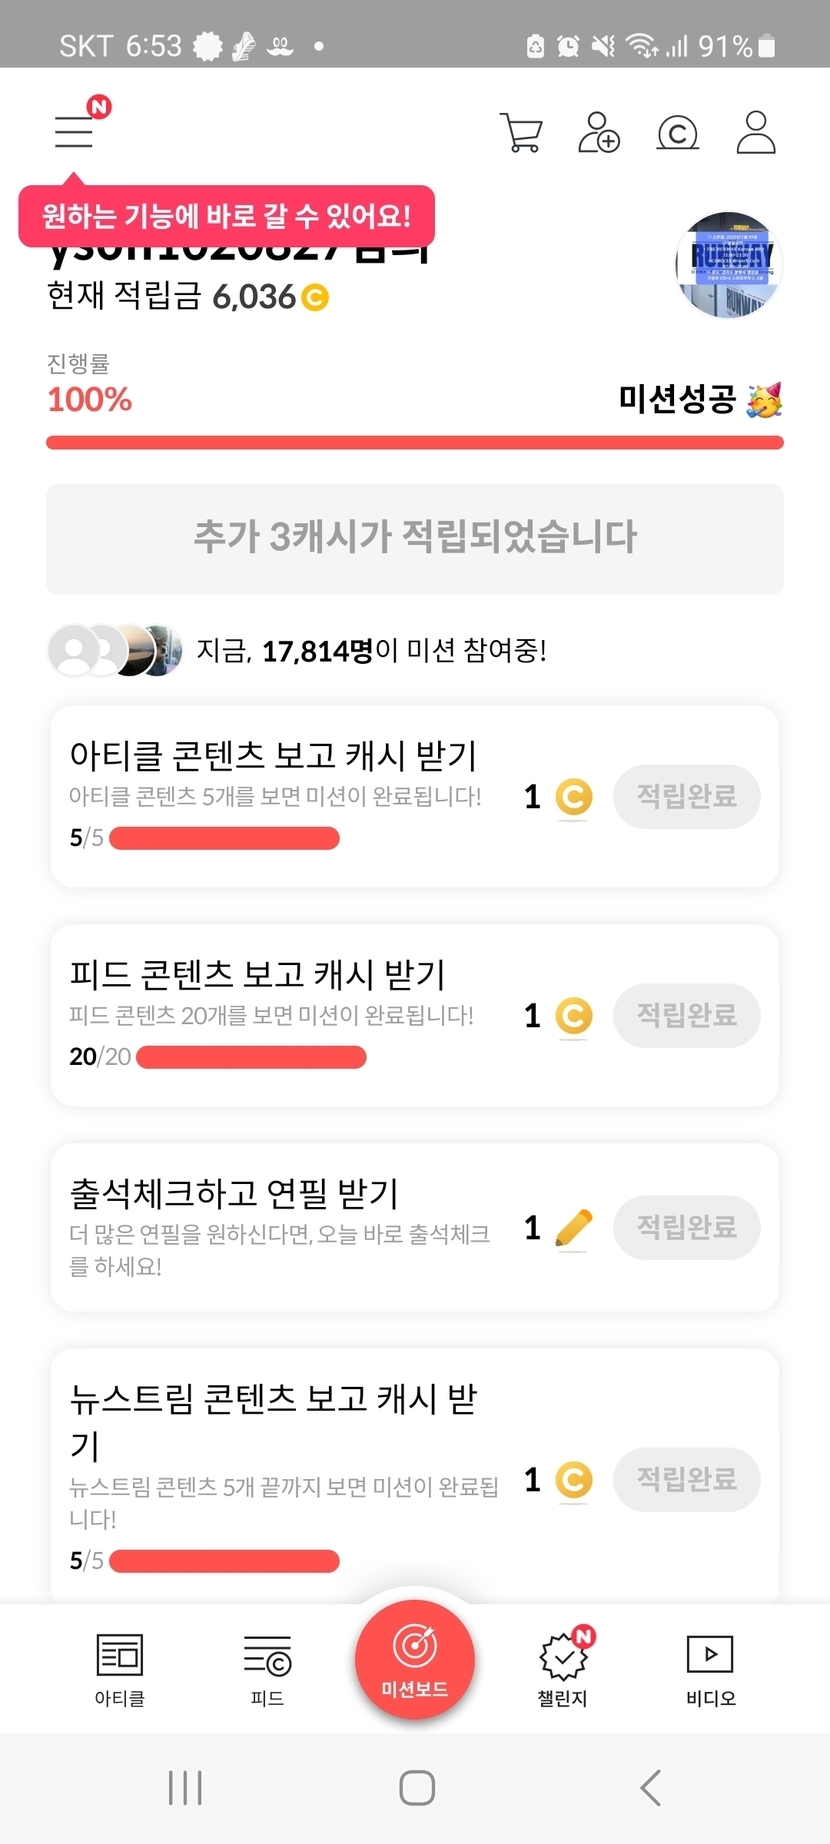Open the 미션보드 center tab
The image size is (830, 1844).
tap(415, 1660)
